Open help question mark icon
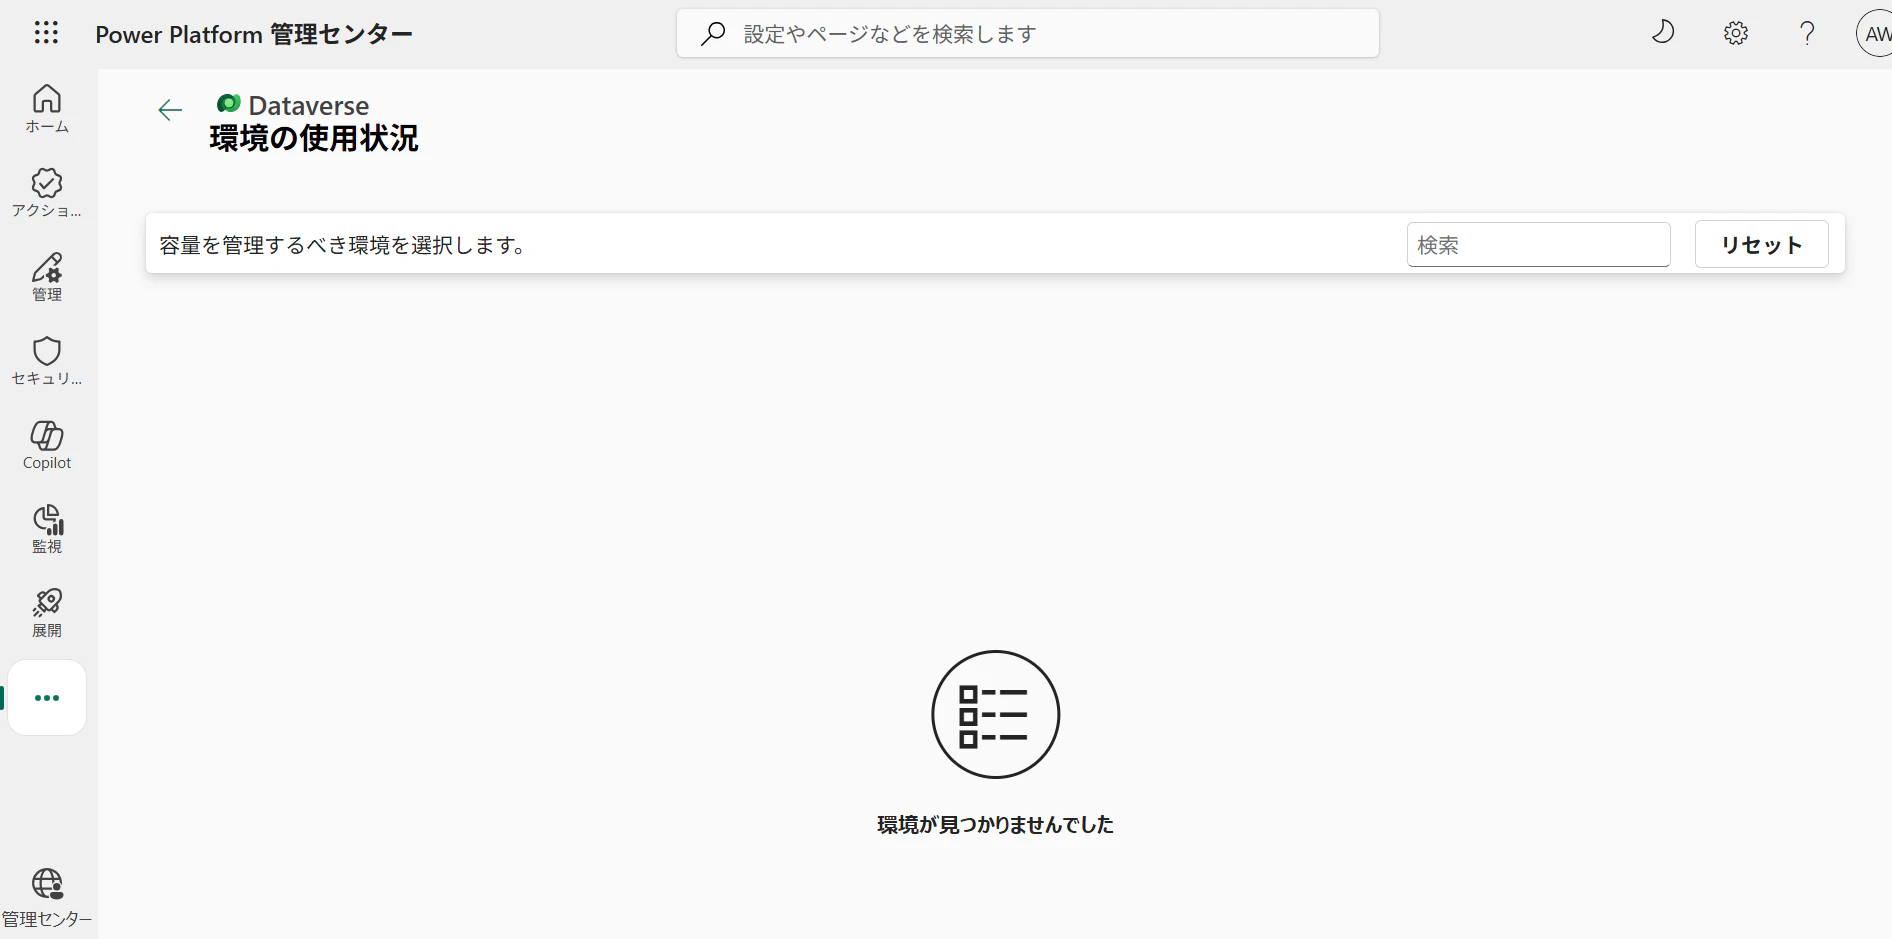This screenshot has width=1892, height=939. 1807,33
